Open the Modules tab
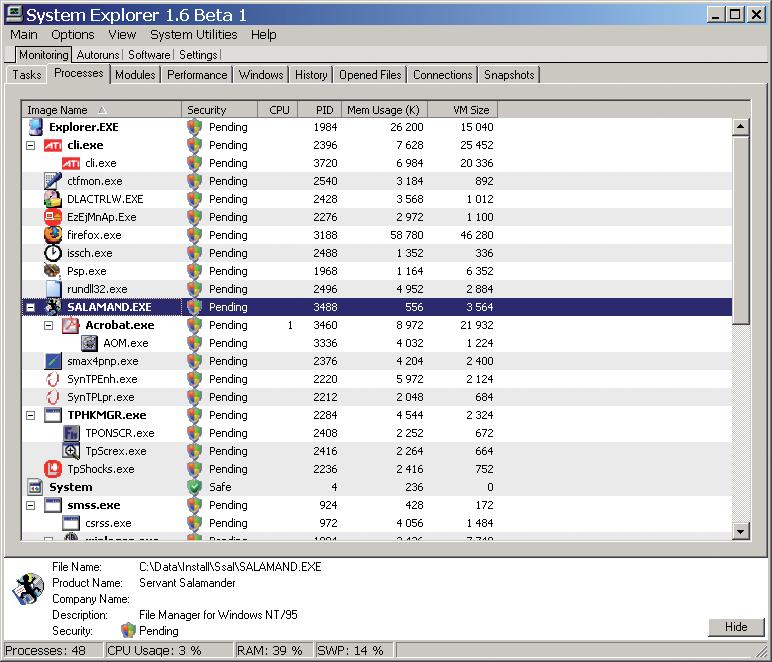Image resolution: width=772 pixels, height=662 pixels. pyautogui.click(x=135, y=75)
